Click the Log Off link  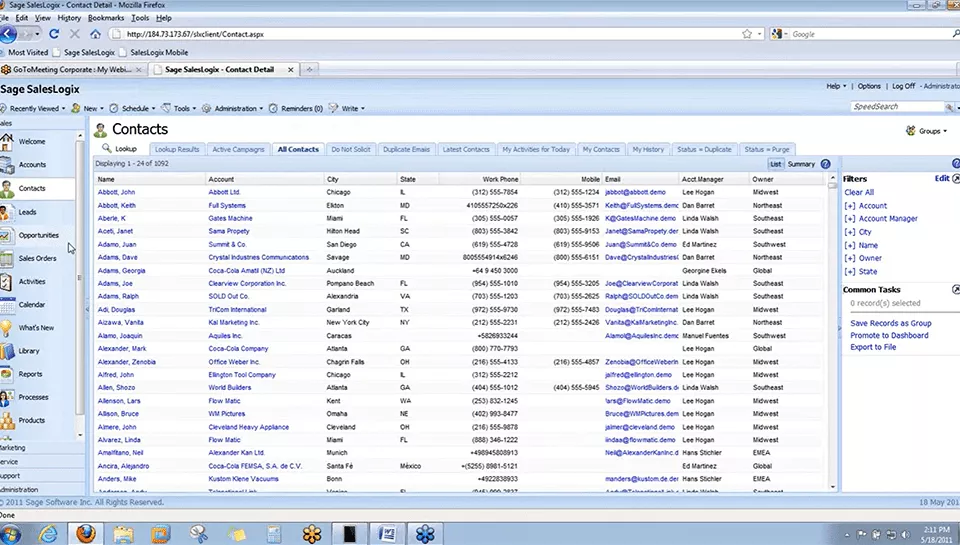[903, 86]
